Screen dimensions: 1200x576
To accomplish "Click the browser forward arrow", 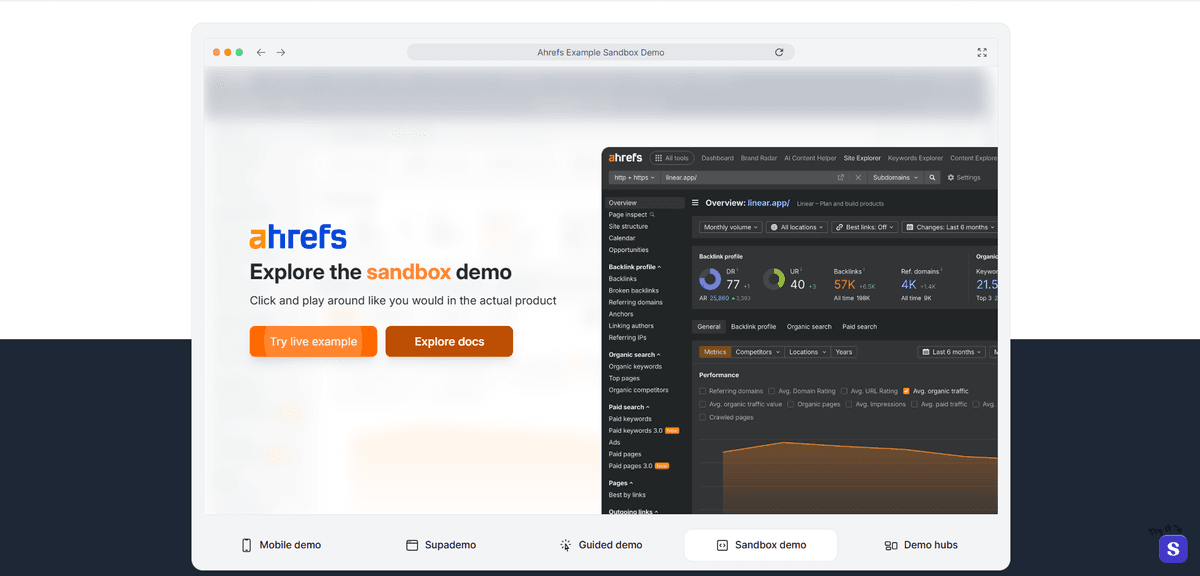I will [x=281, y=52].
